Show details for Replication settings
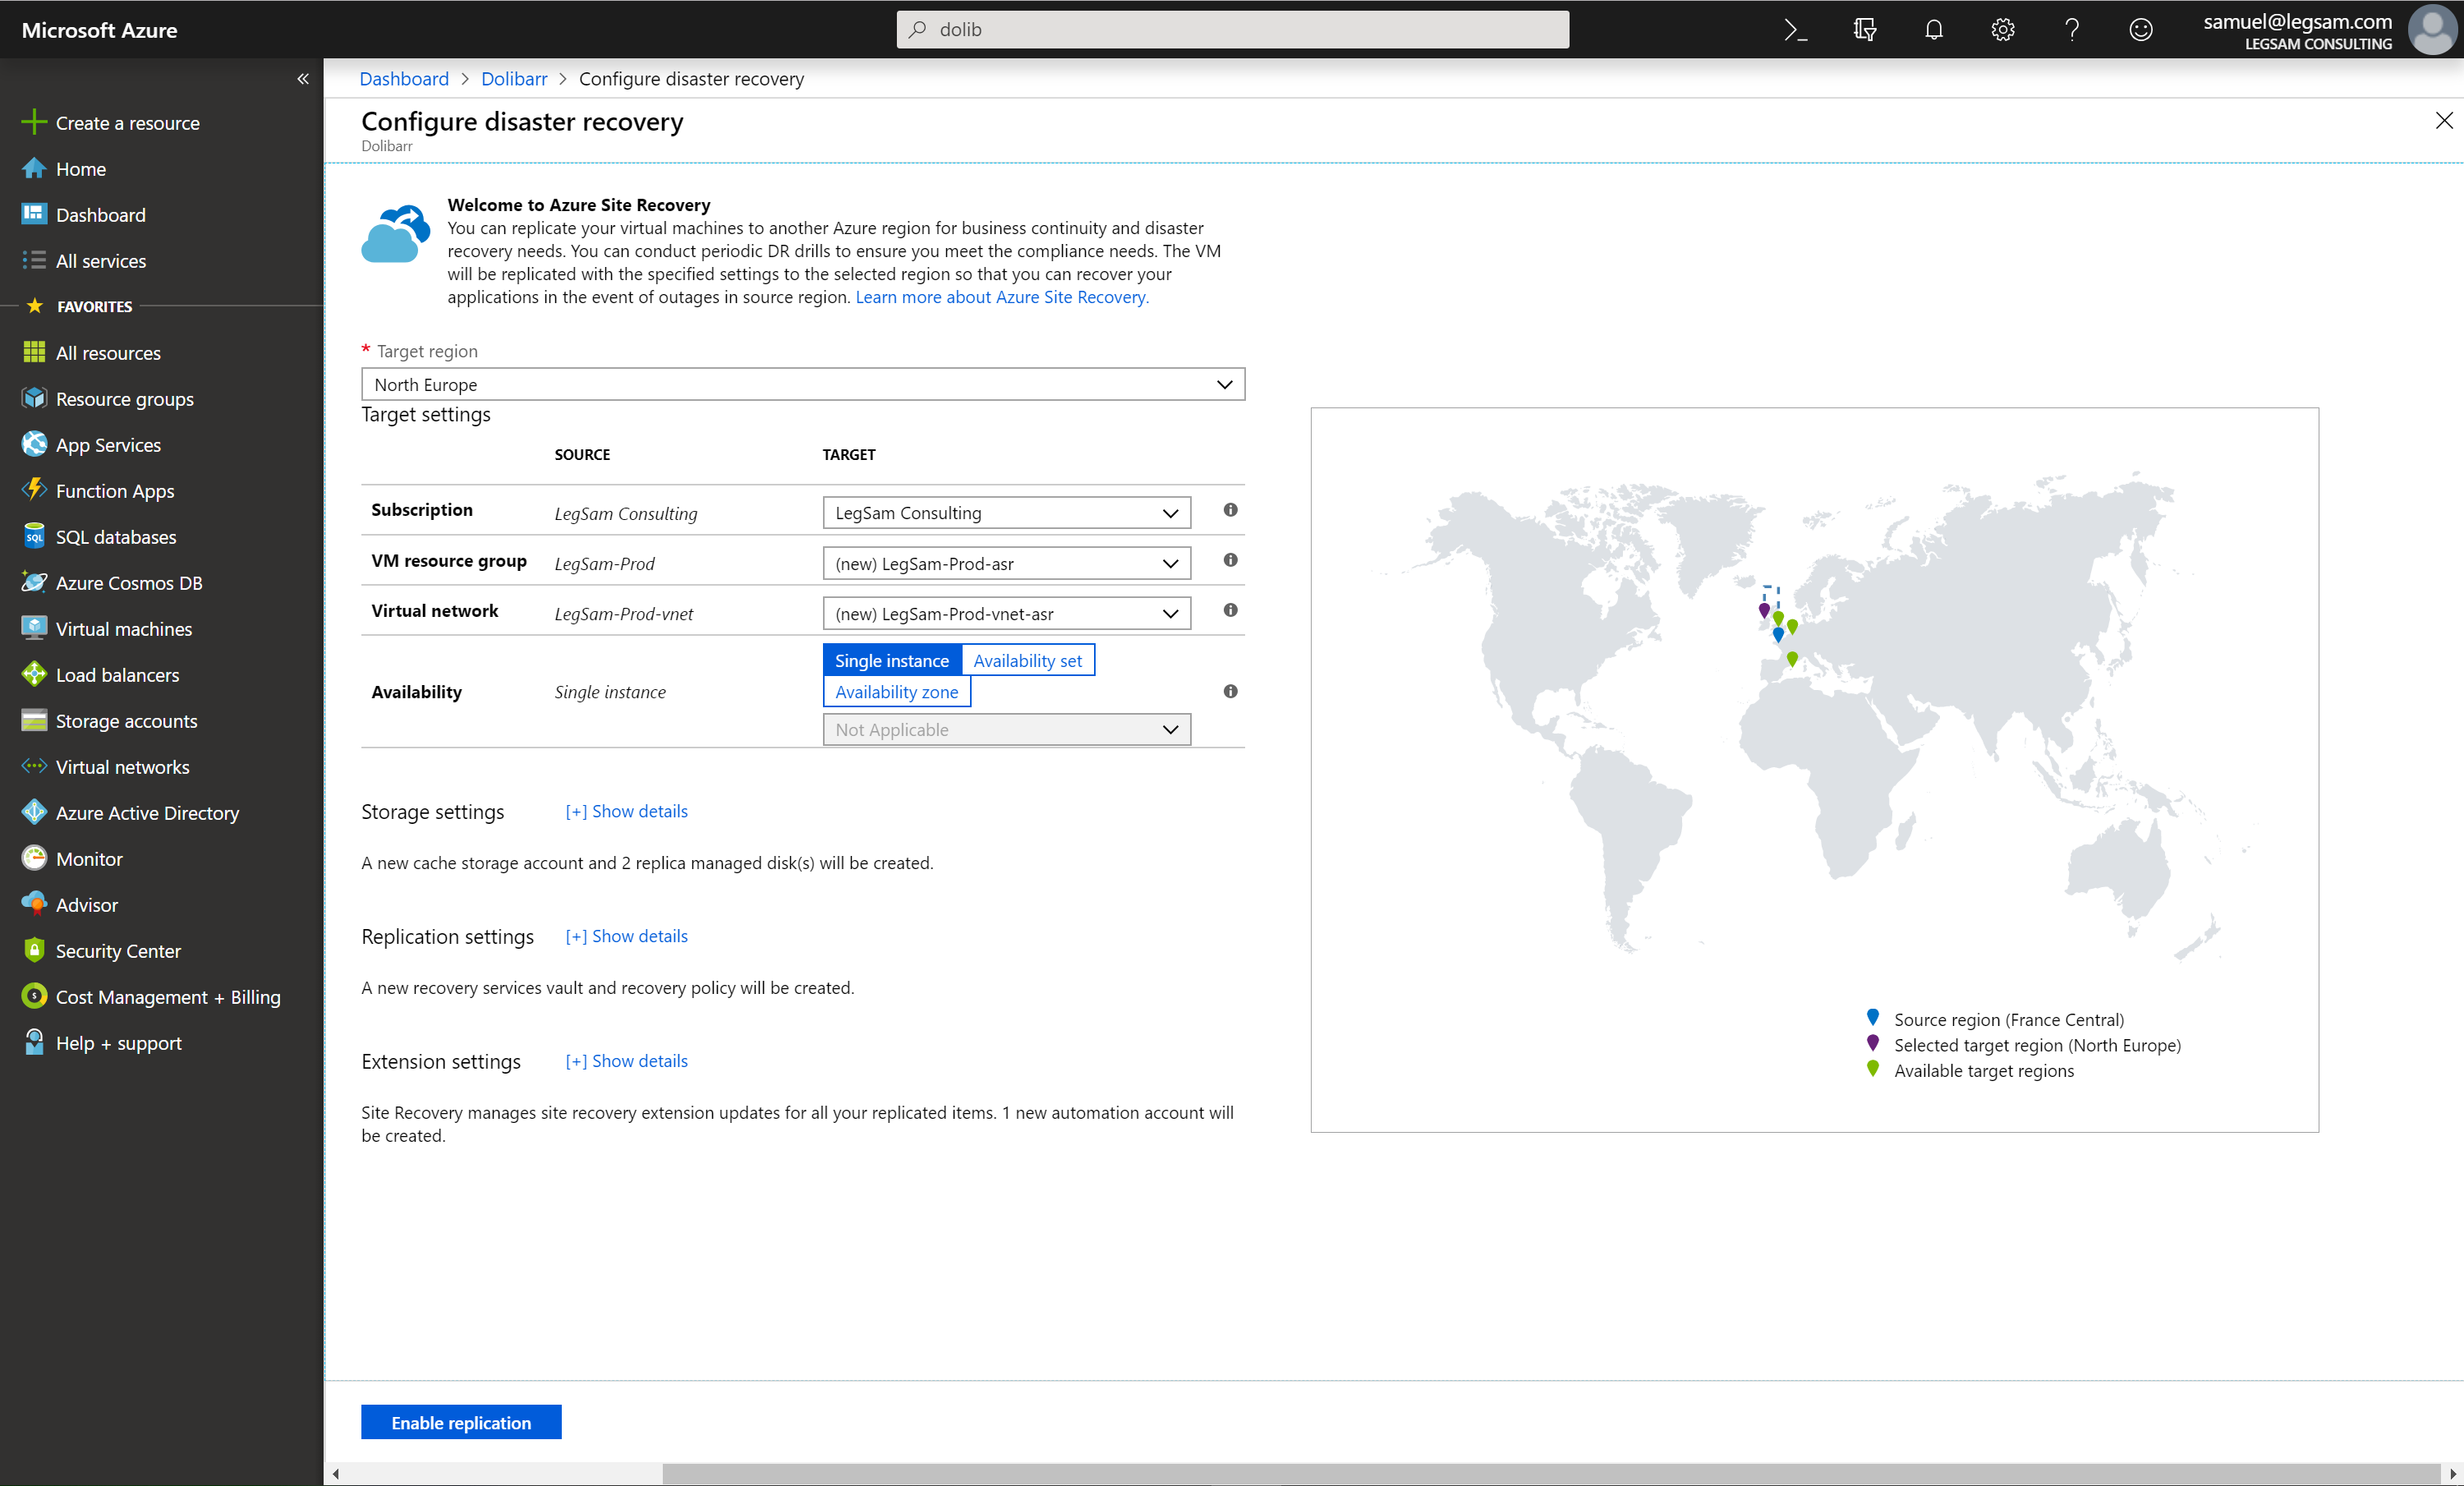 (x=626, y=936)
